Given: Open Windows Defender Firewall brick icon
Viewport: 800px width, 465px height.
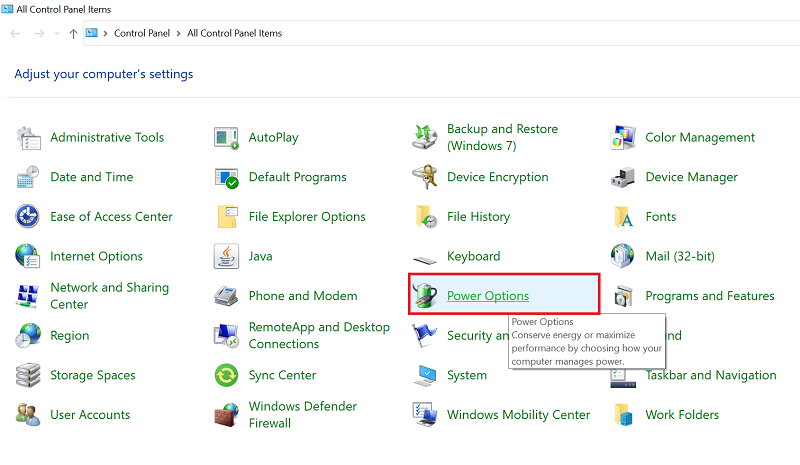Looking at the screenshot, I should point(226,415).
